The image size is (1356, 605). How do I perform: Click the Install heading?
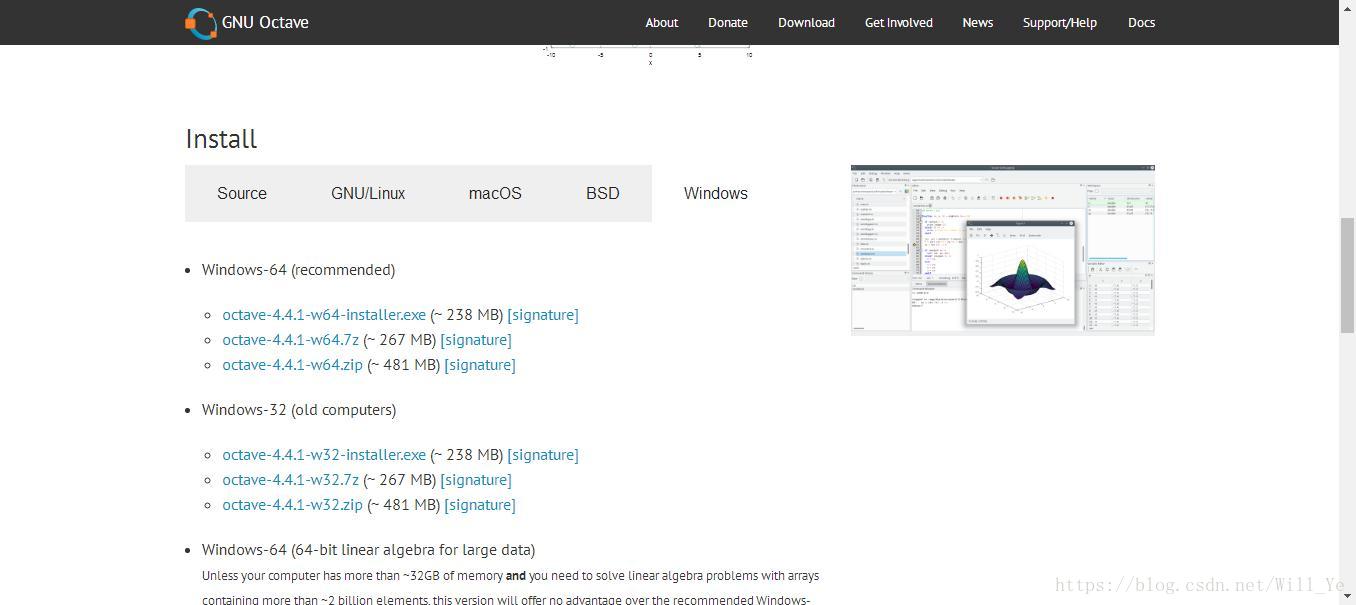coord(221,139)
